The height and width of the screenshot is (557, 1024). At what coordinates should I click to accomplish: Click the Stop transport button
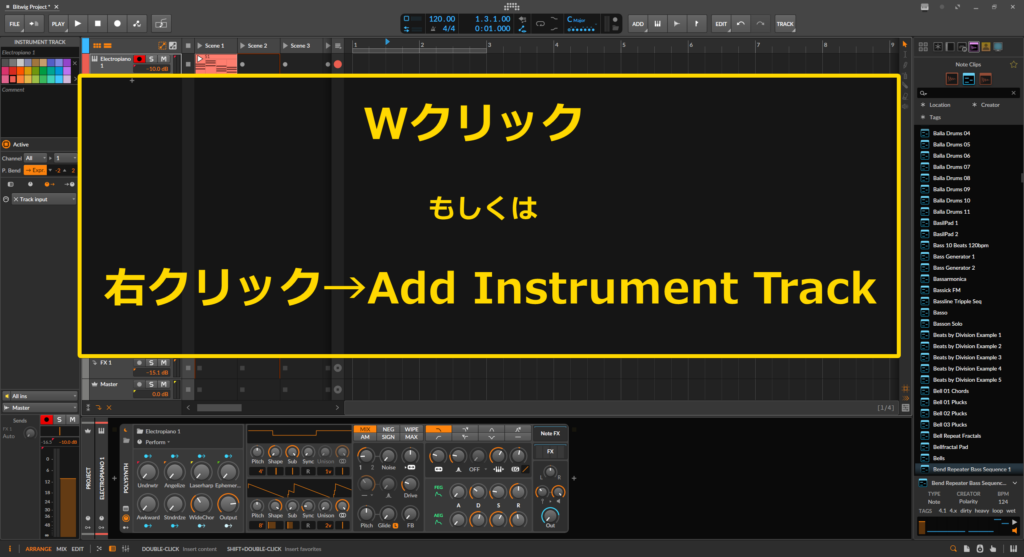(97, 24)
